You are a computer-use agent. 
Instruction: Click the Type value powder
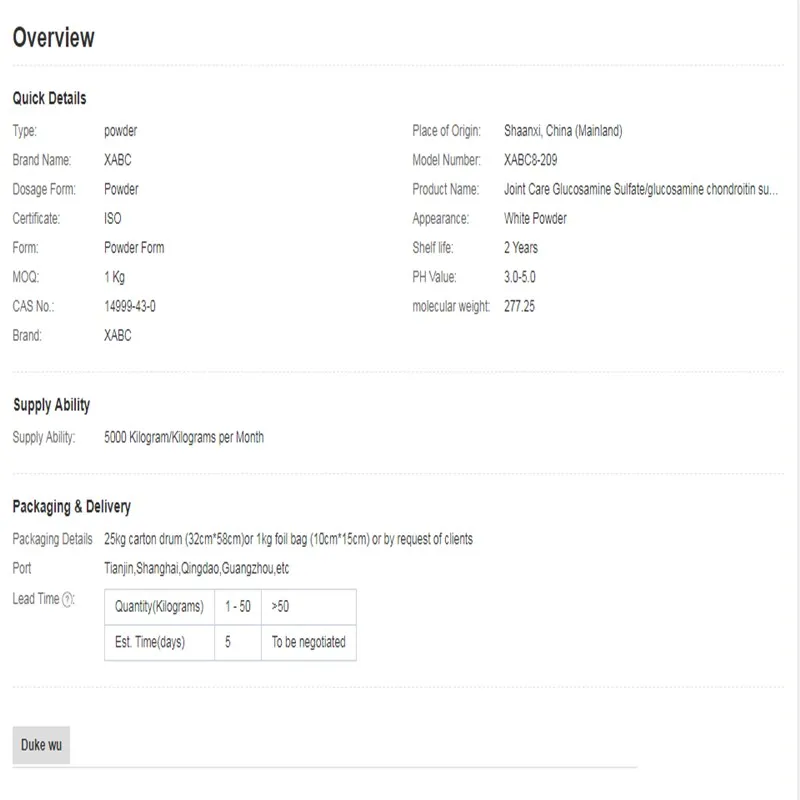pyautogui.click(x=120, y=131)
